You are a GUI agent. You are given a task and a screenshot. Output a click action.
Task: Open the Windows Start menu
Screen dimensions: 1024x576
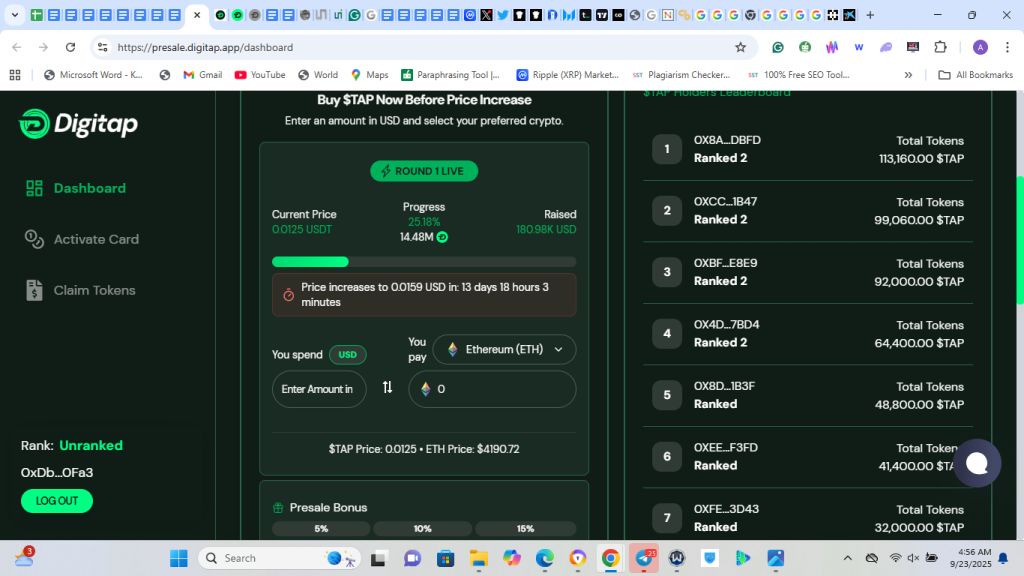178,558
